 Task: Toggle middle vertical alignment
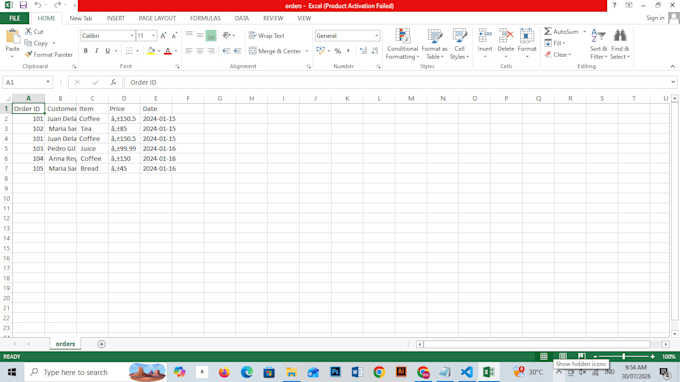point(200,36)
